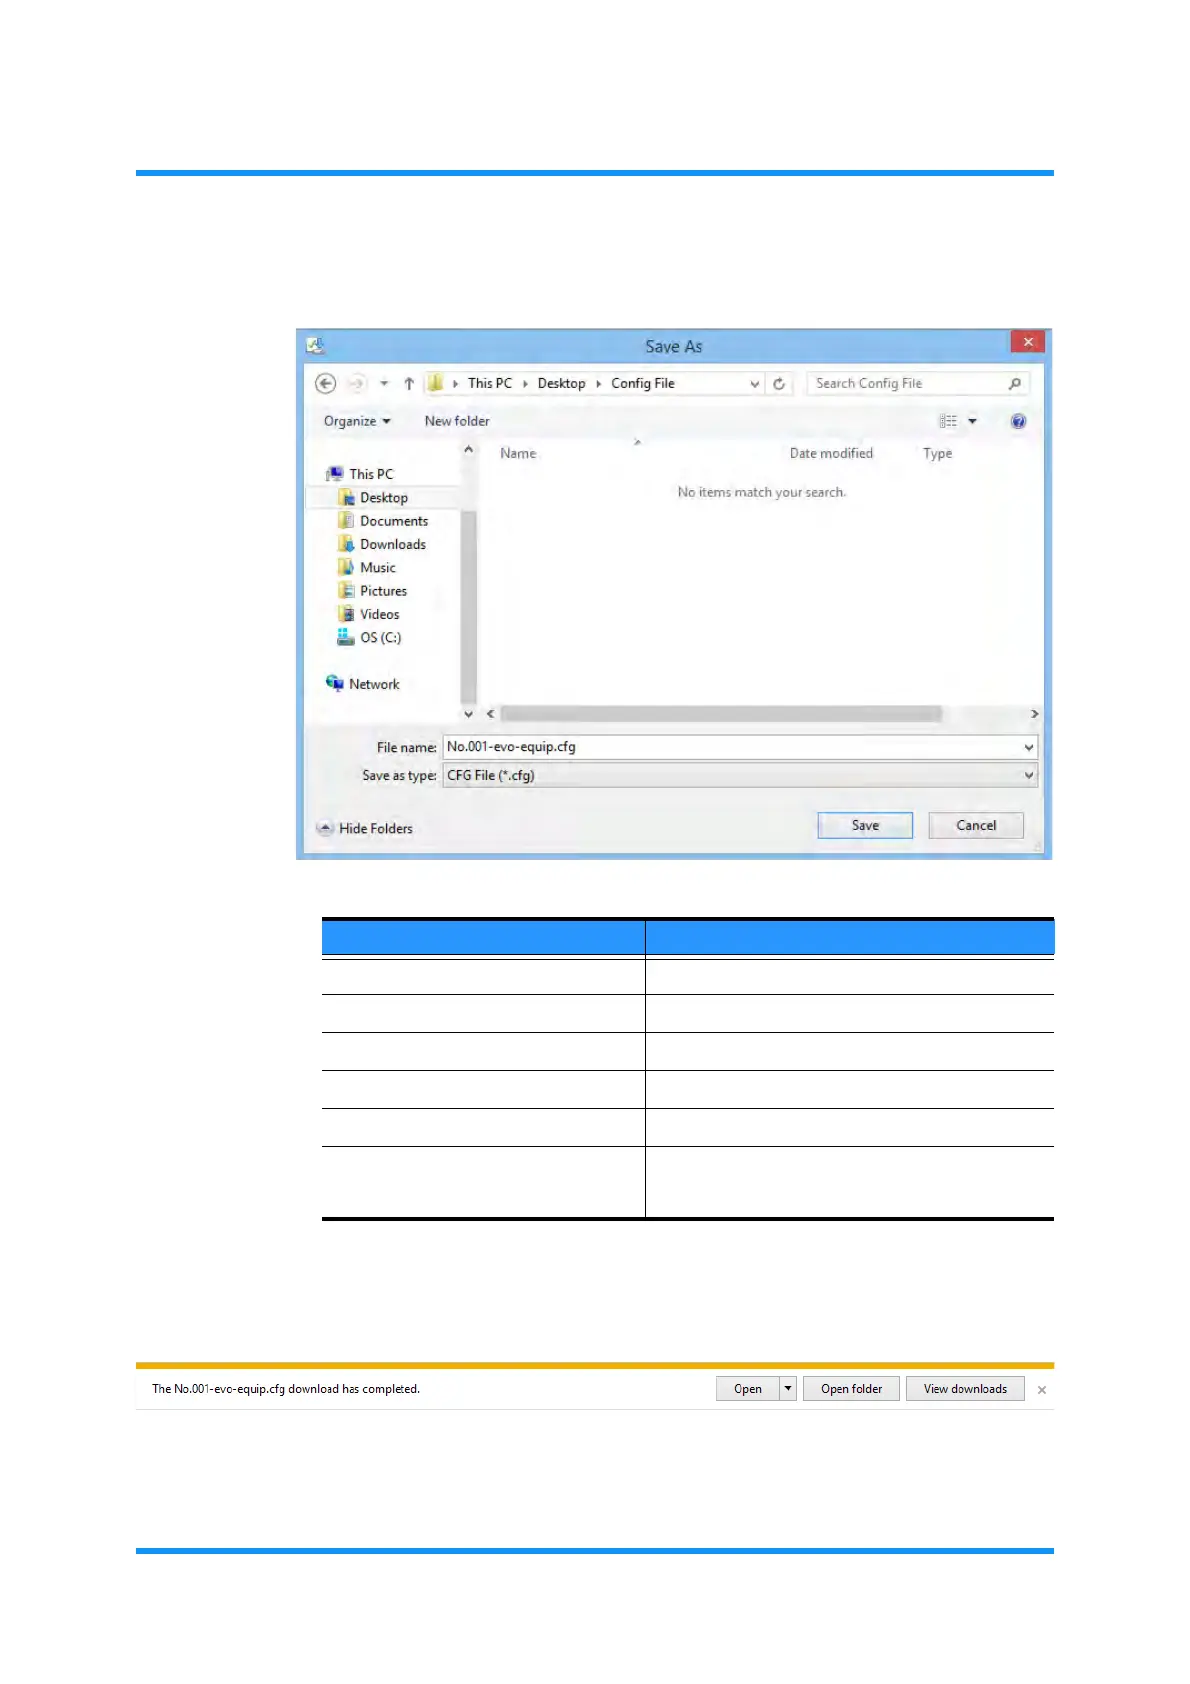
Task: Click the navigation pane scroll down arrow
Action: pos(468,714)
